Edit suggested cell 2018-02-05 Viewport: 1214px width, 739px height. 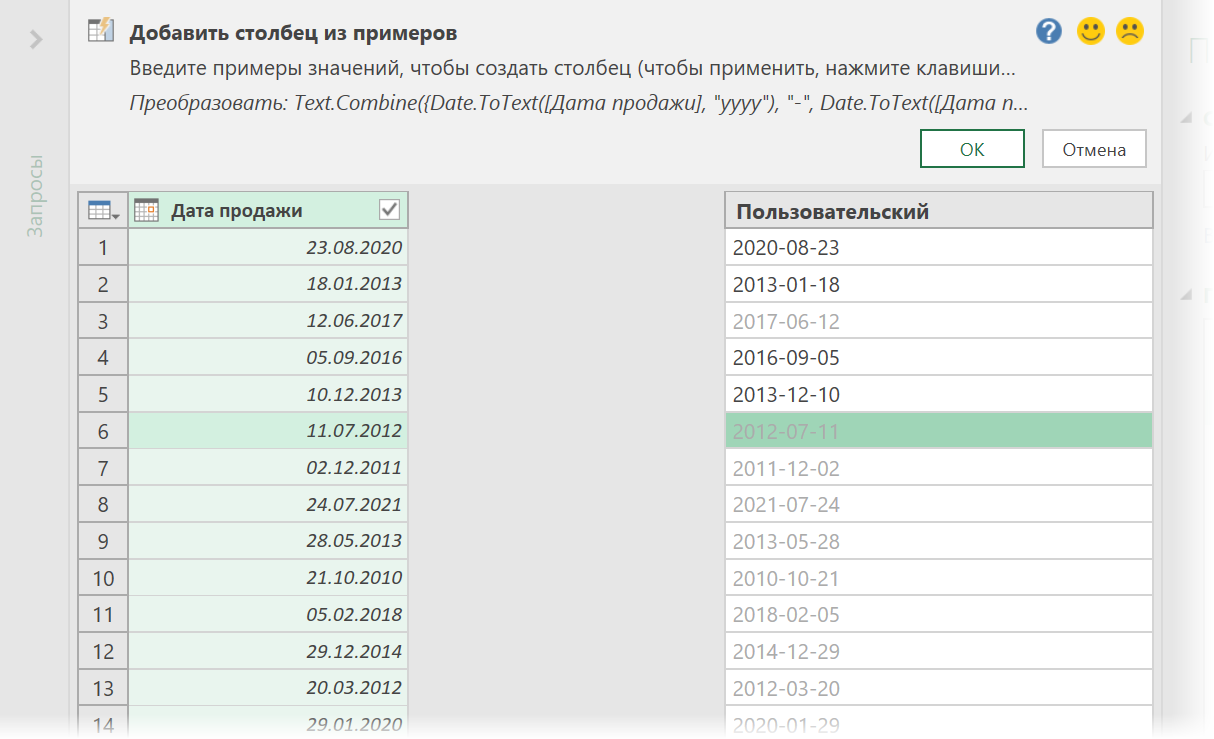(939, 615)
